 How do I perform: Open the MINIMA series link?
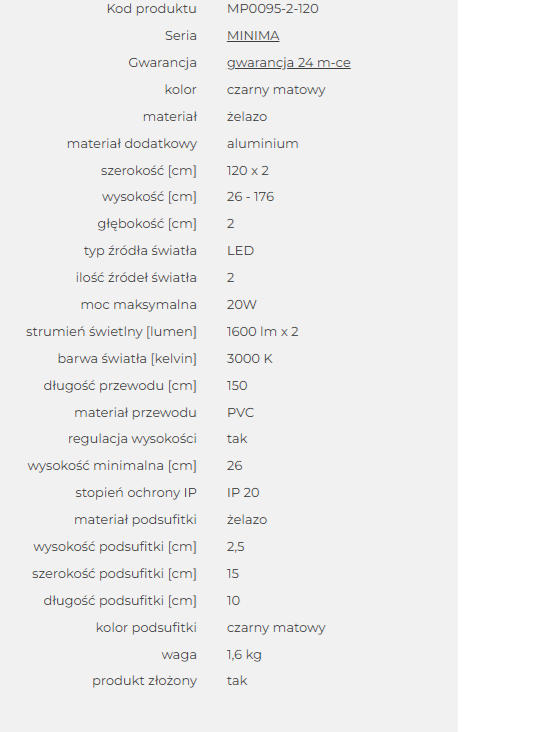(x=253, y=36)
